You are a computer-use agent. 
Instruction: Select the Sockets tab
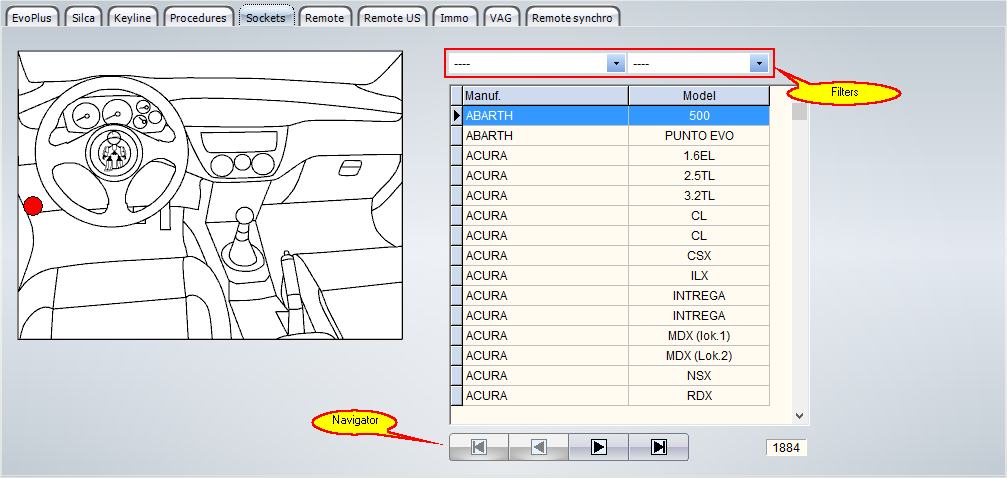[x=266, y=17]
